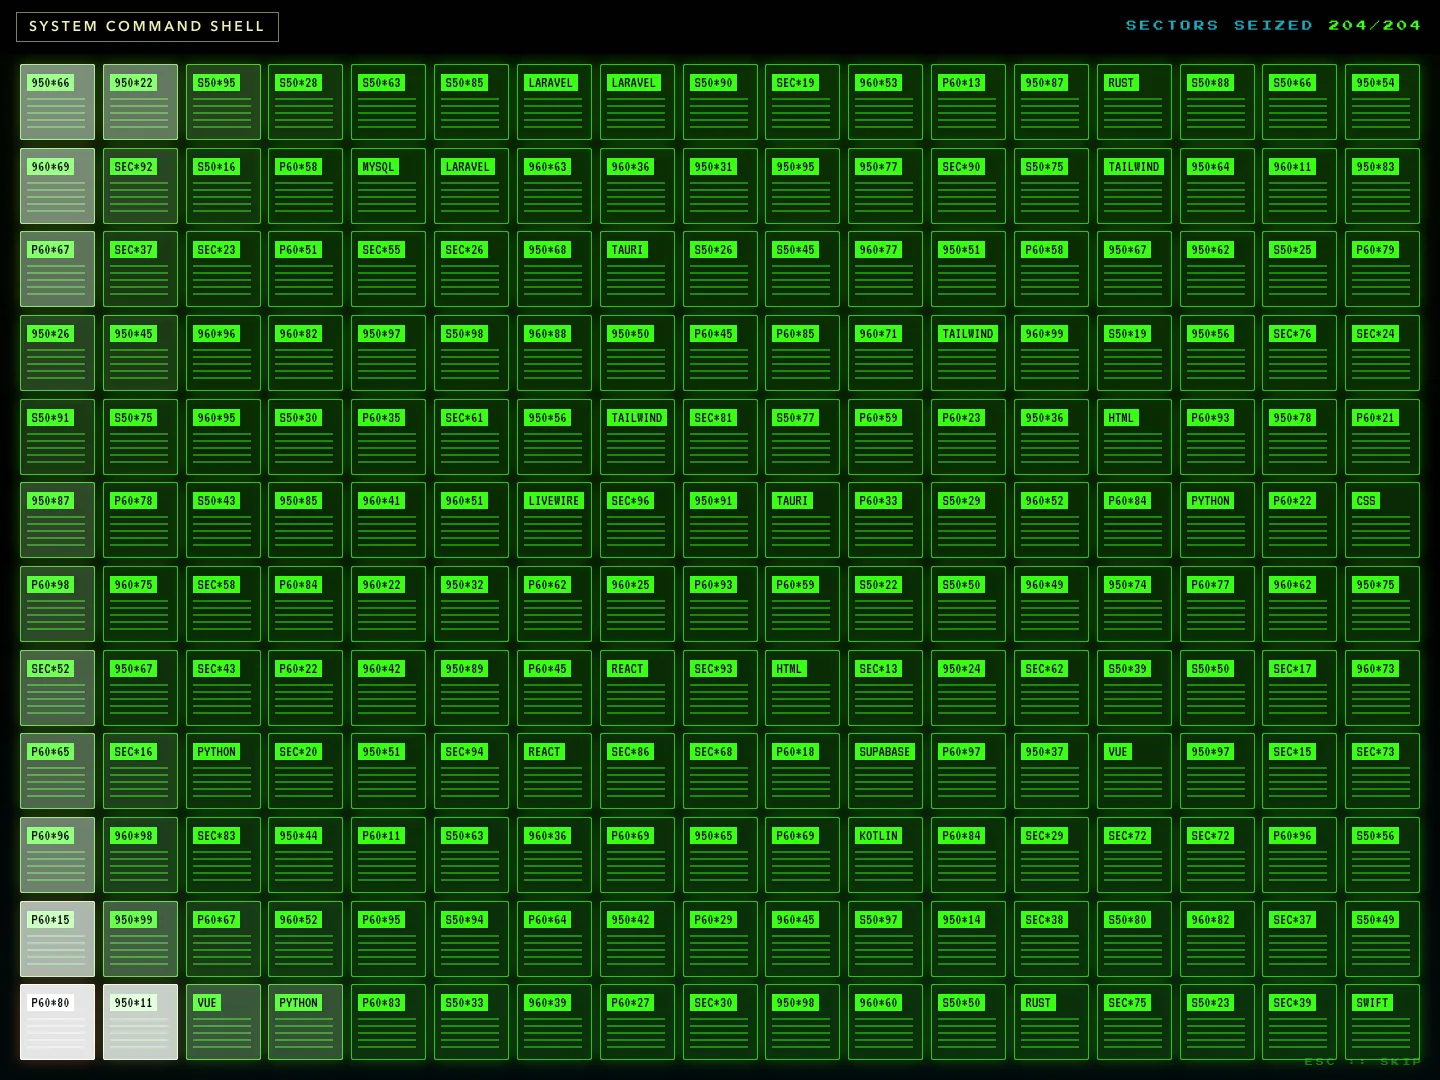Click the CSS sector card
The height and width of the screenshot is (1080, 1440).
[1382, 520]
